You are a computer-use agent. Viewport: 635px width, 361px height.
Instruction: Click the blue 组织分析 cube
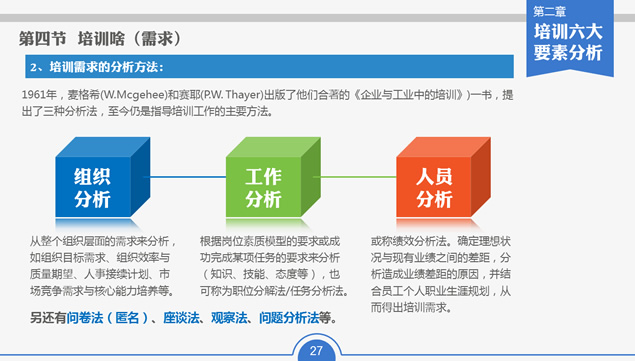(102, 177)
